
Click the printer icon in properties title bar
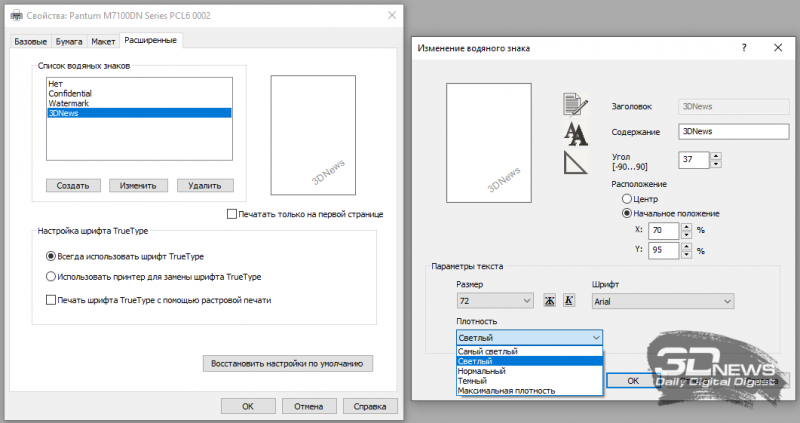(8, 16)
